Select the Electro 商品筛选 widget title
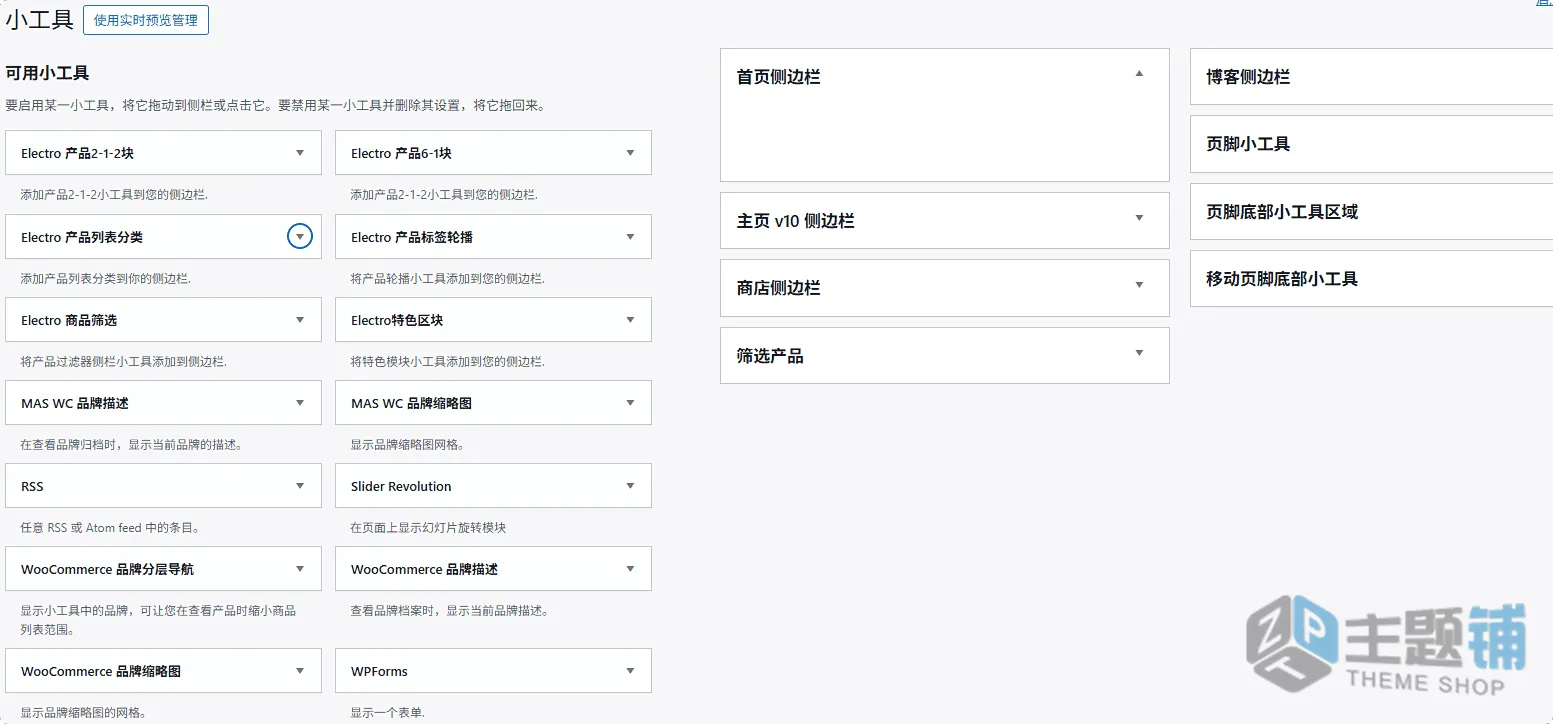Image resolution: width=1553 pixels, height=724 pixels. 69,320
